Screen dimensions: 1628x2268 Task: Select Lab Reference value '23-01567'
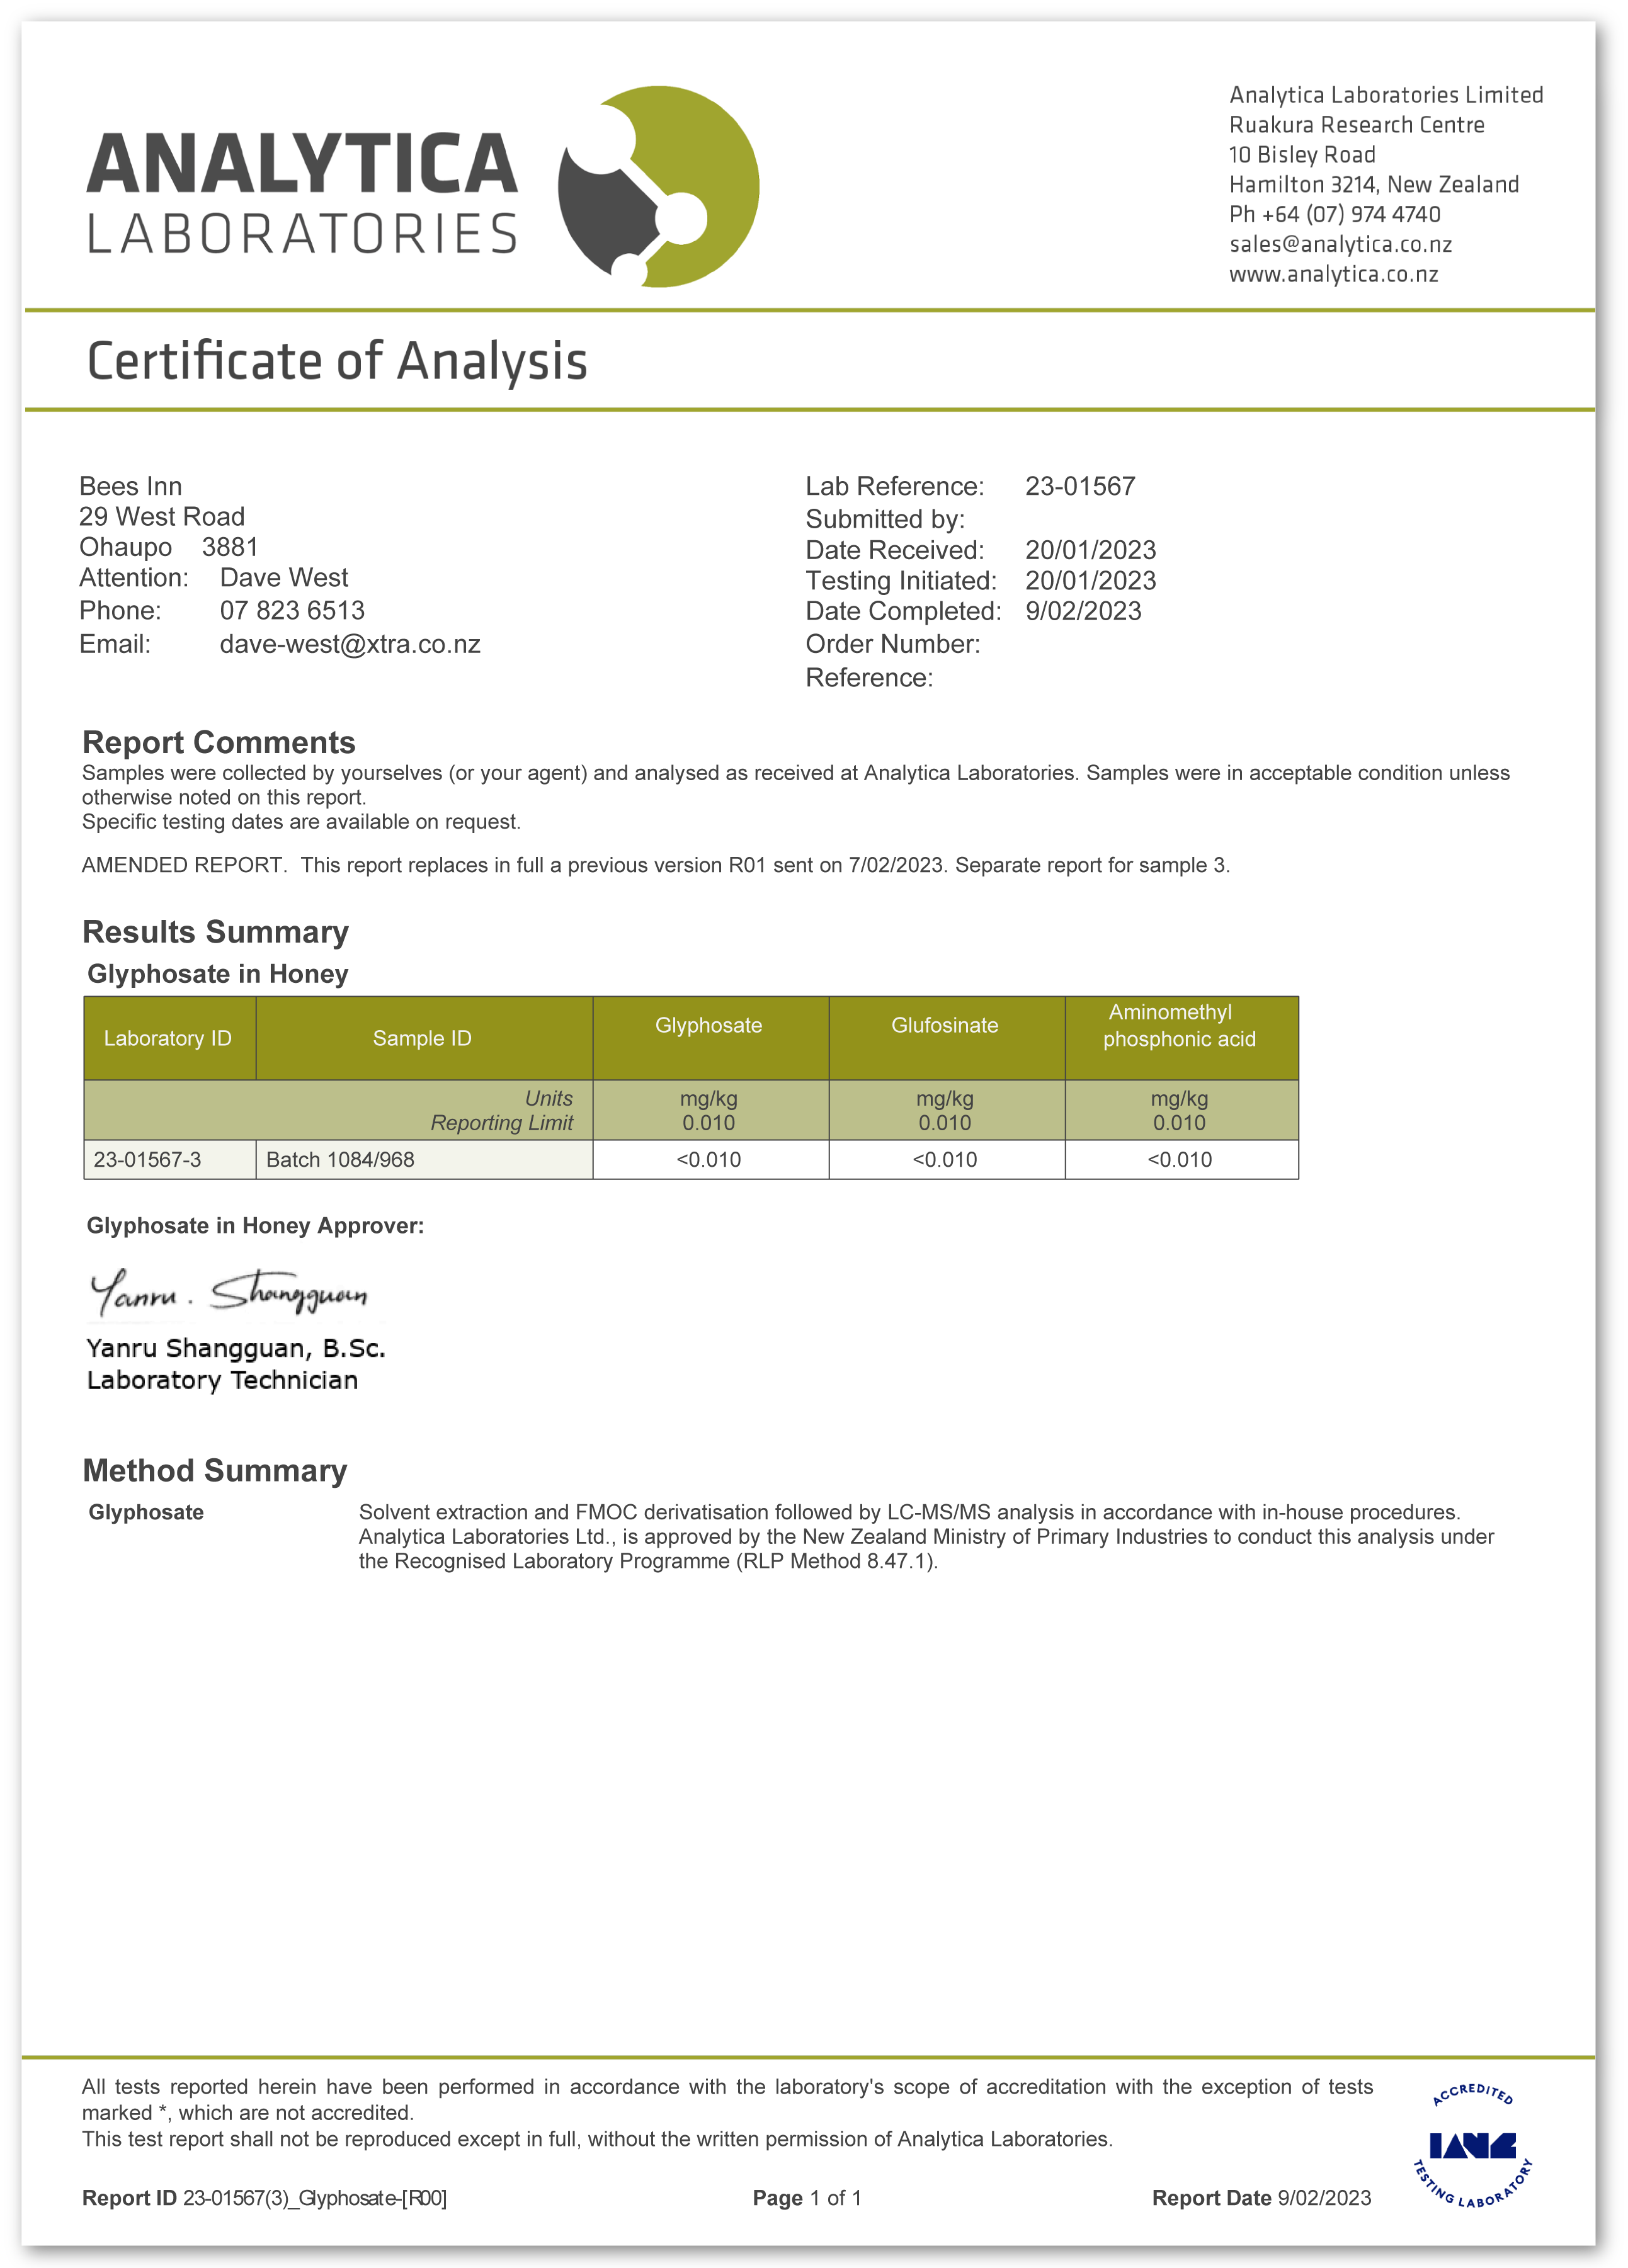(x=1080, y=487)
